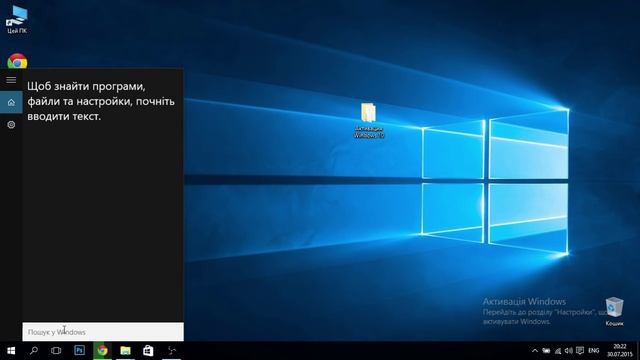Switch the ENG input language indicator

point(594,351)
